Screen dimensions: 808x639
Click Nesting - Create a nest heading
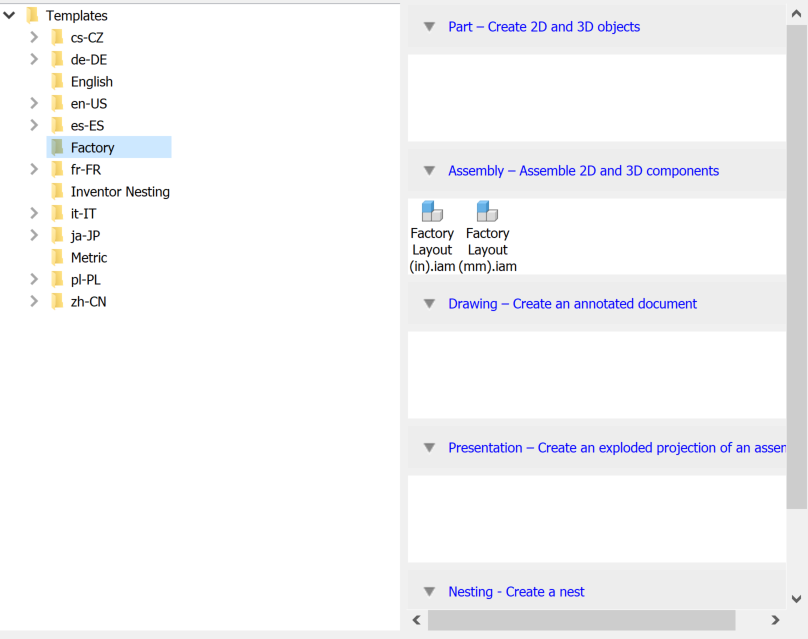click(x=516, y=592)
